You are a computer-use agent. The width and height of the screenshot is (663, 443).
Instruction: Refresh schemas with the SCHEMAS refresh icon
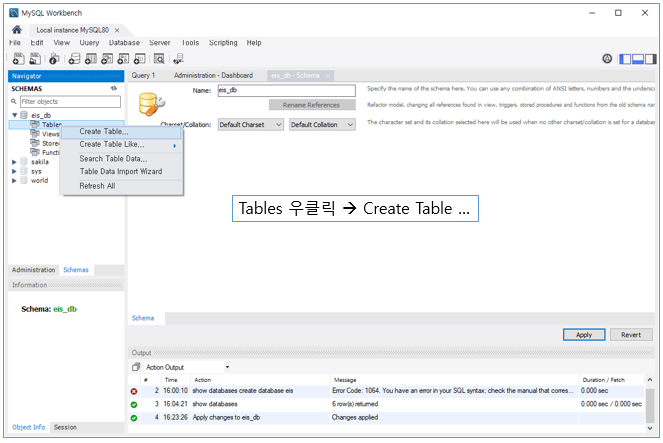114,88
